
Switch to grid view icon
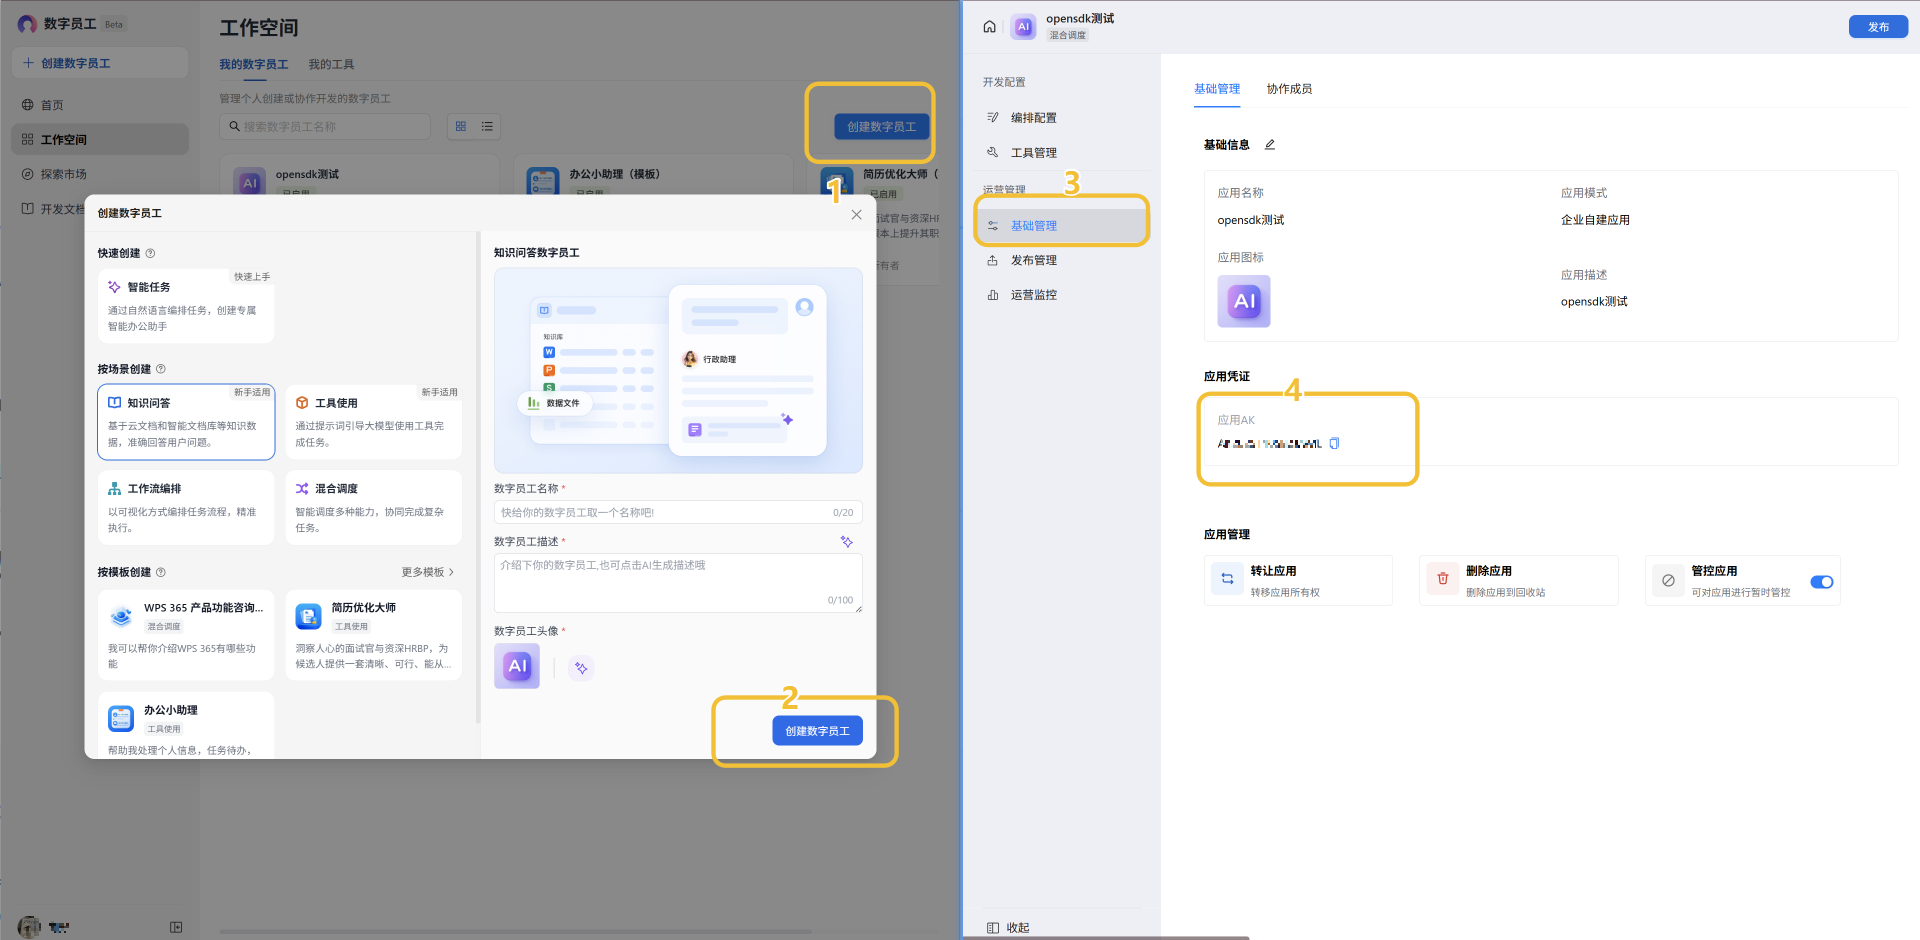[461, 127]
